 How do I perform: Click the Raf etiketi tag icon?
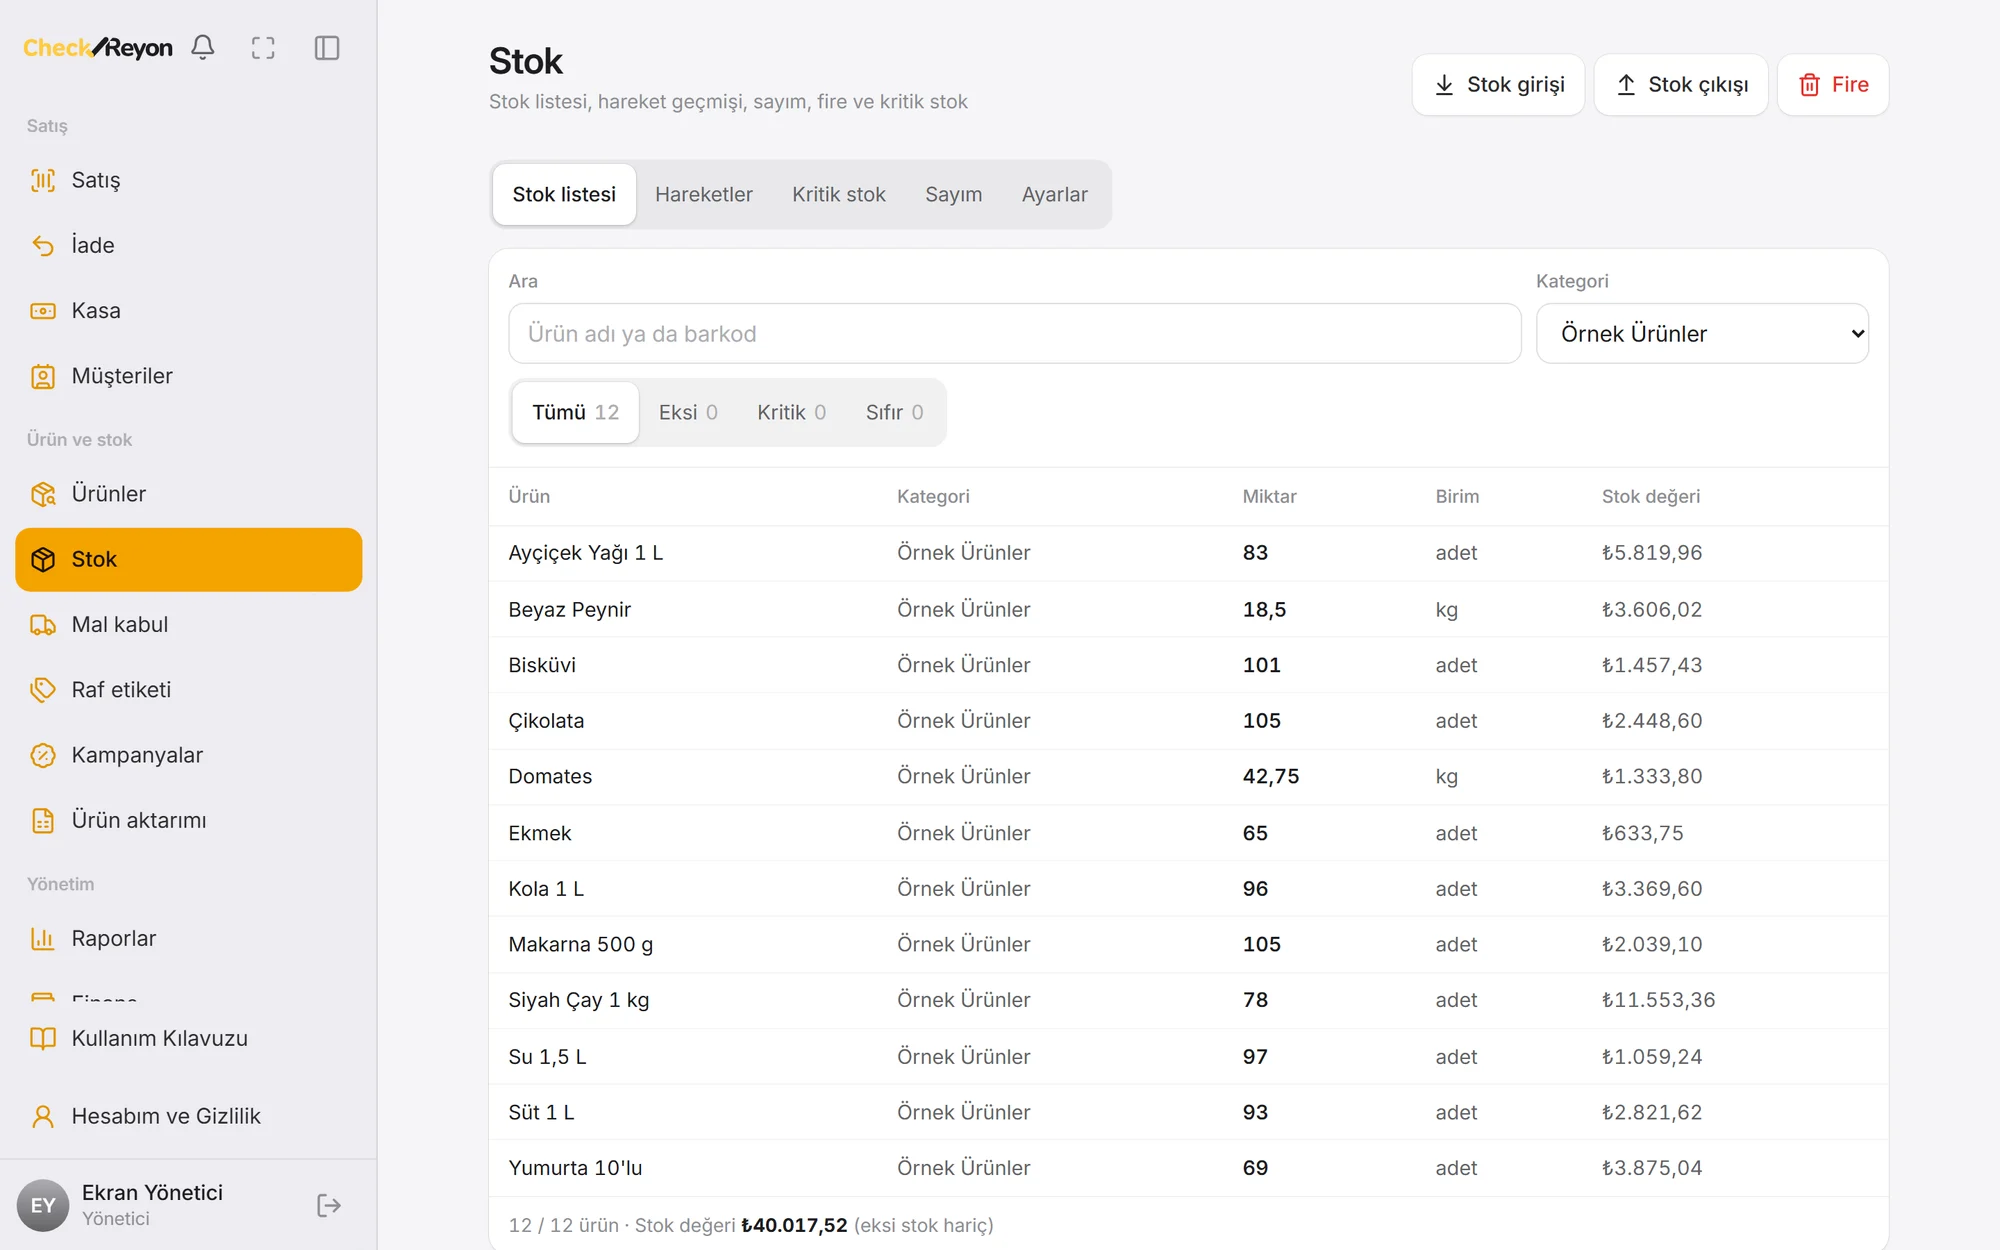[43, 690]
